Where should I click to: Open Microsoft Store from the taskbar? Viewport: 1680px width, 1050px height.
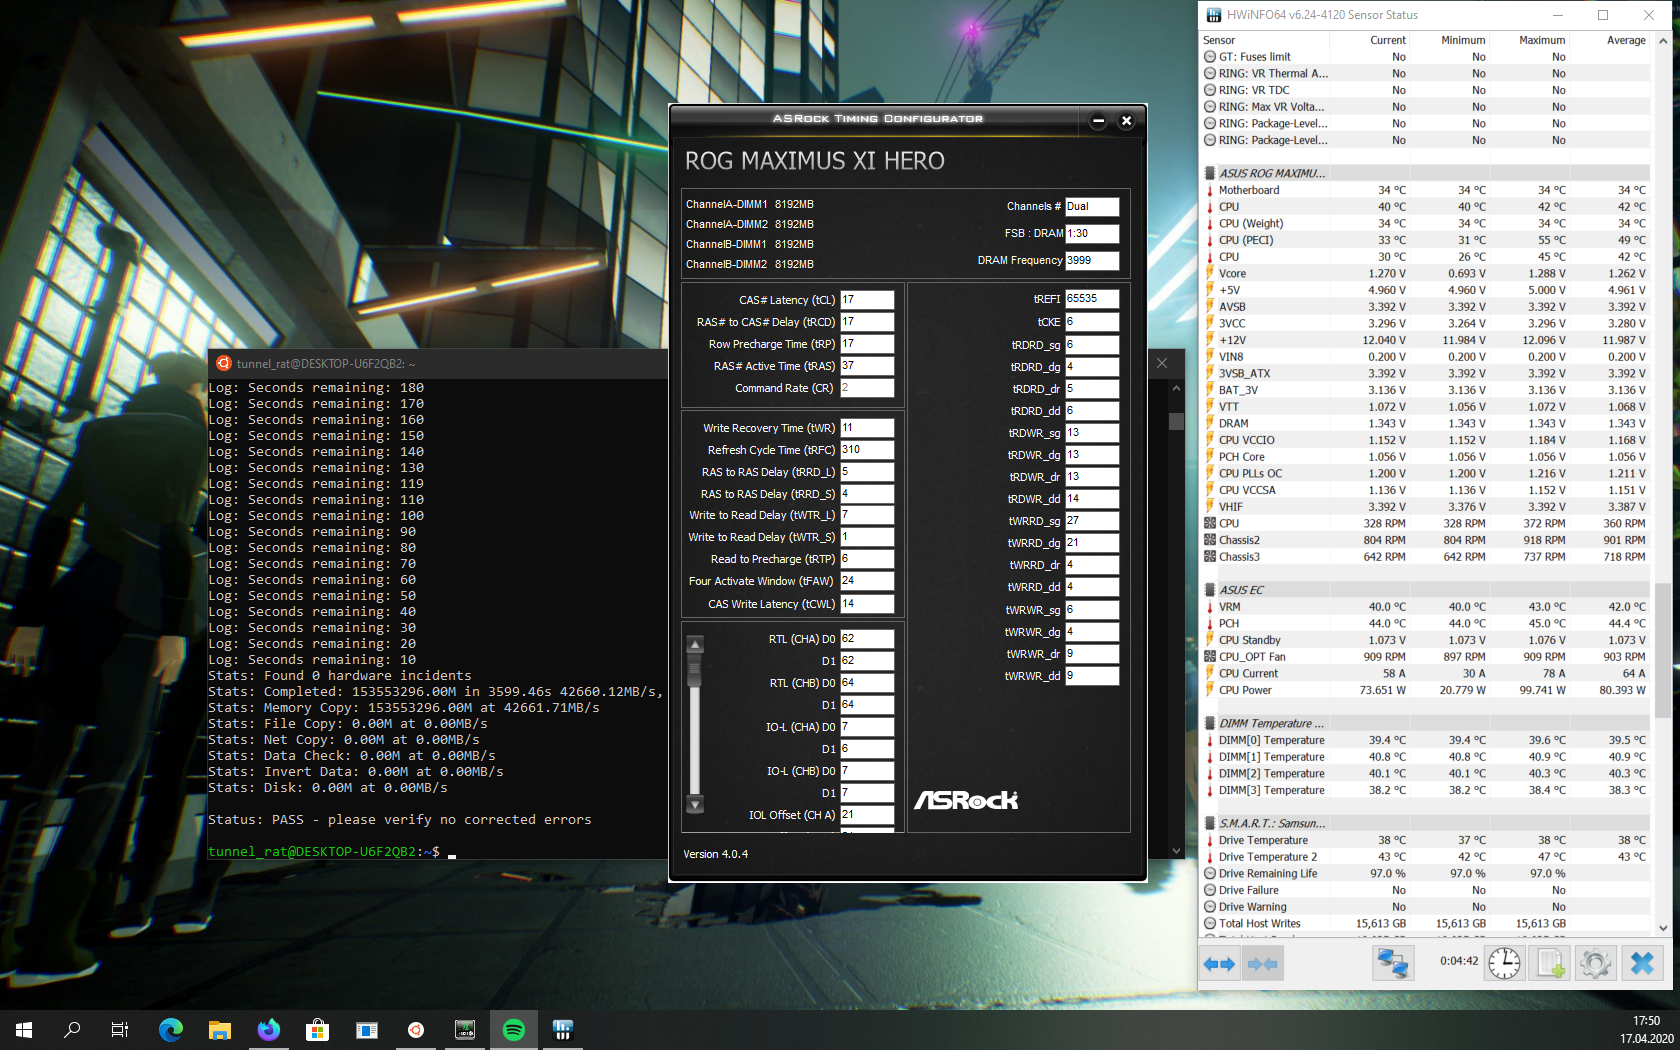(318, 1030)
